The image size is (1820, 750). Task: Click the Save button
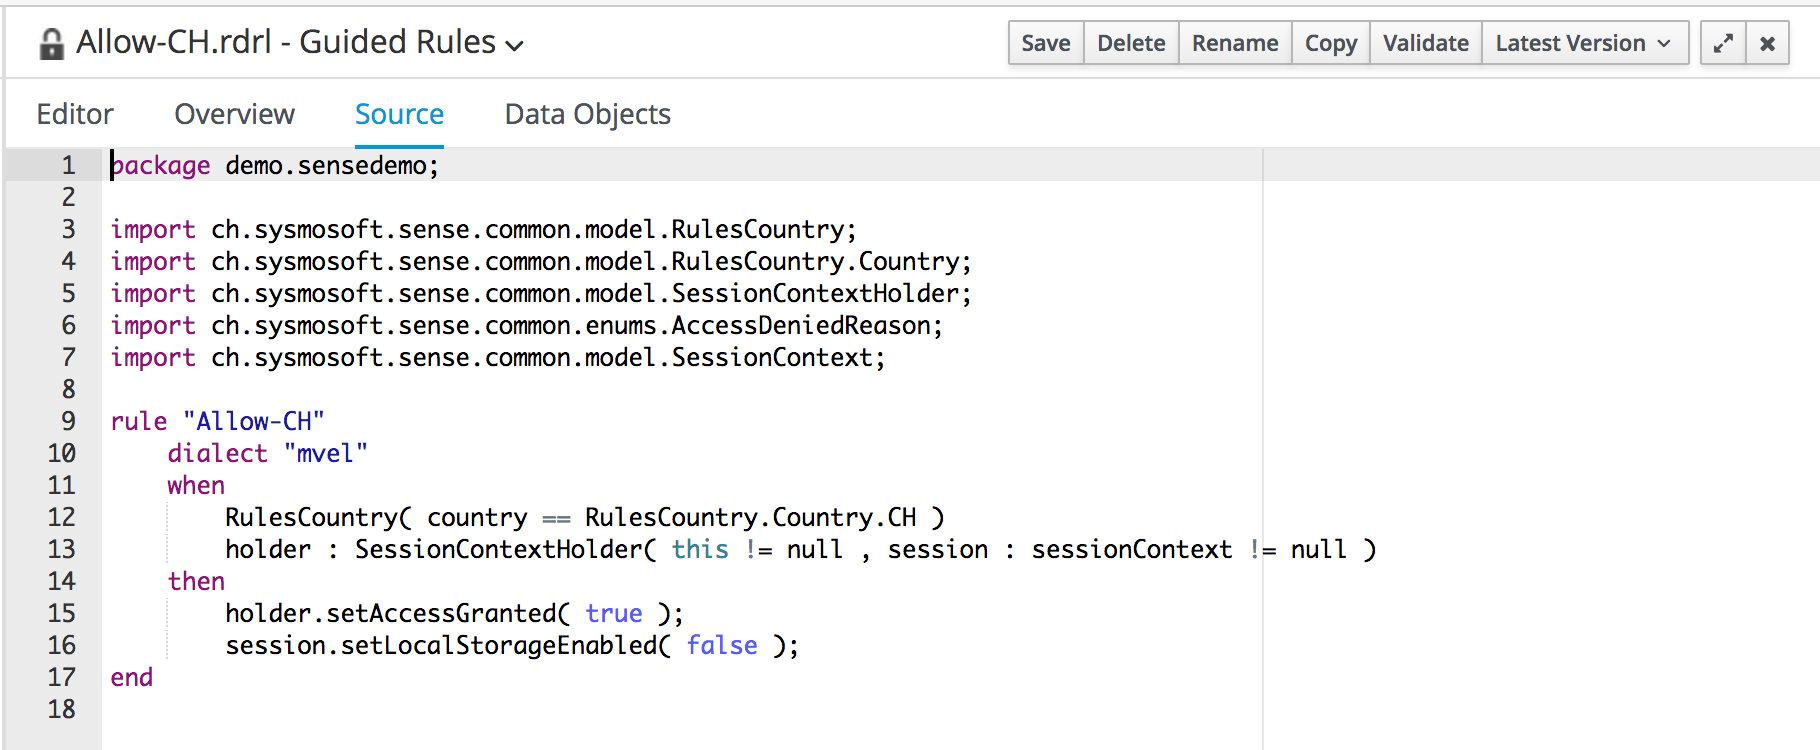coord(1045,43)
